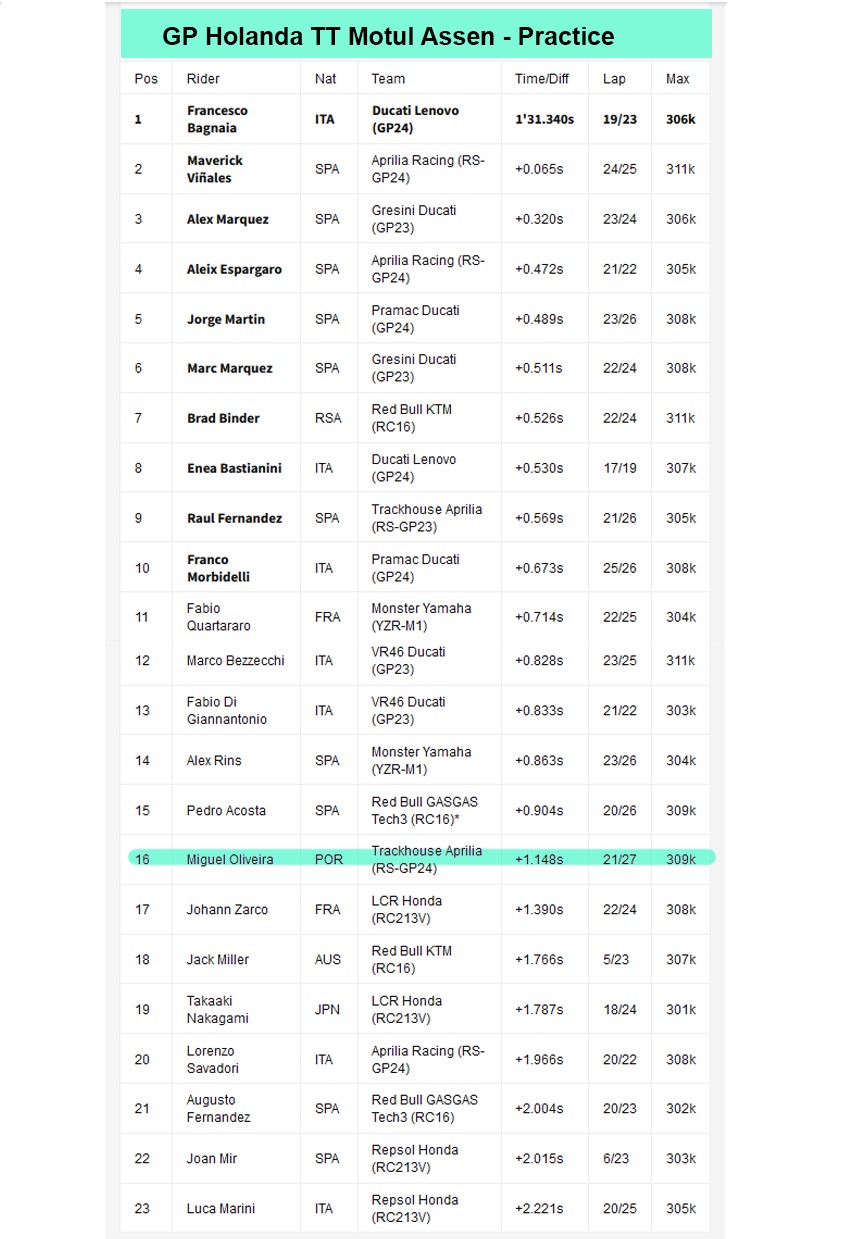Select rider name Francesco Bagnaia
This screenshot has height=1239, width=847.
217,119
